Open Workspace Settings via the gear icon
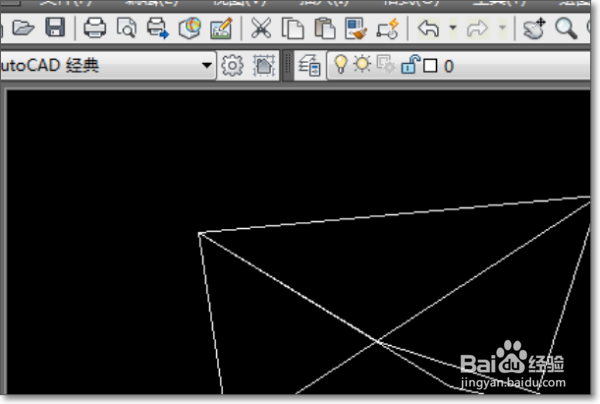 coord(232,66)
